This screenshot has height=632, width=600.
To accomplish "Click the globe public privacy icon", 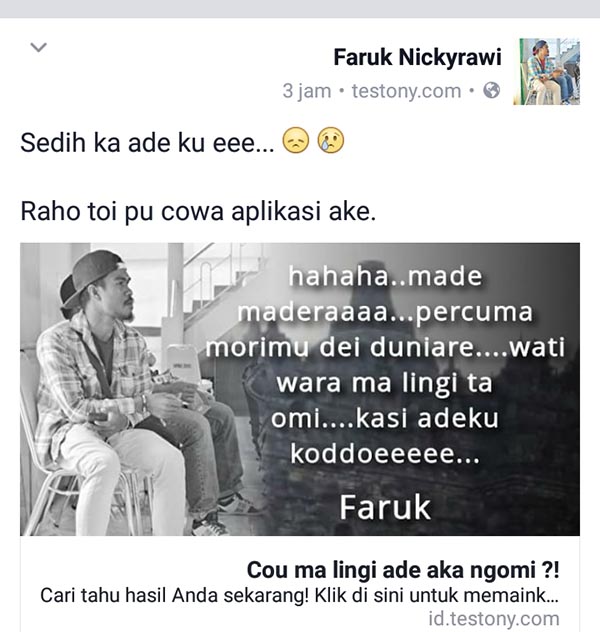I will click(492, 90).
